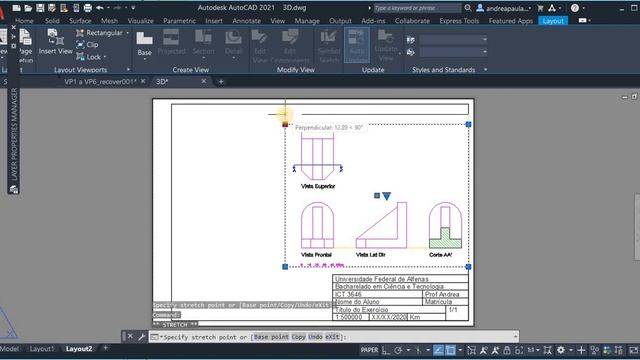Click the eXit command option
Viewport: 640px width, 360px height.
tap(332, 337)
